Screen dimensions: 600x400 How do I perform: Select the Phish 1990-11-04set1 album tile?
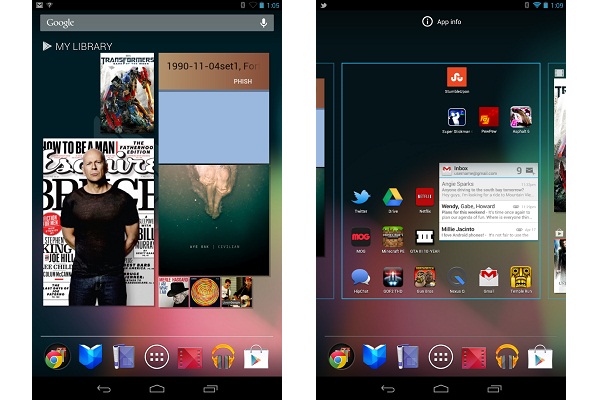pyautogui.click(x=213, y=70)
